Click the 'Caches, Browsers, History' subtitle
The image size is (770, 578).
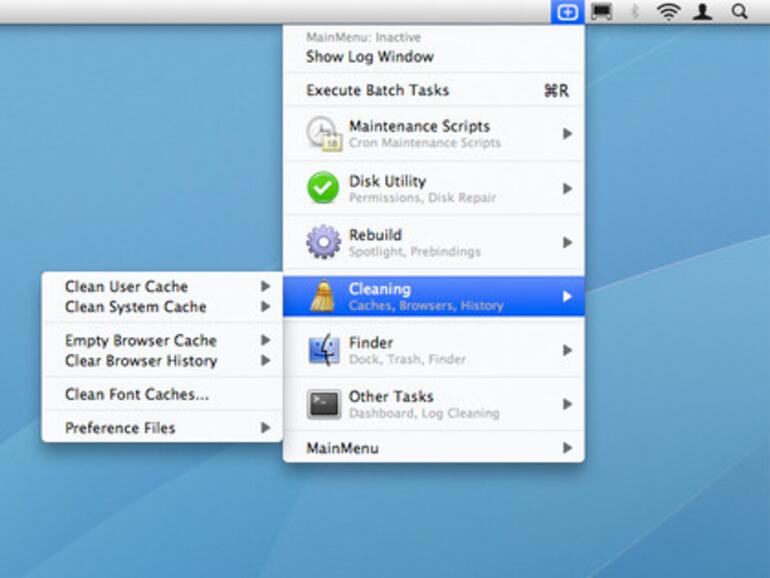[426, 305]
